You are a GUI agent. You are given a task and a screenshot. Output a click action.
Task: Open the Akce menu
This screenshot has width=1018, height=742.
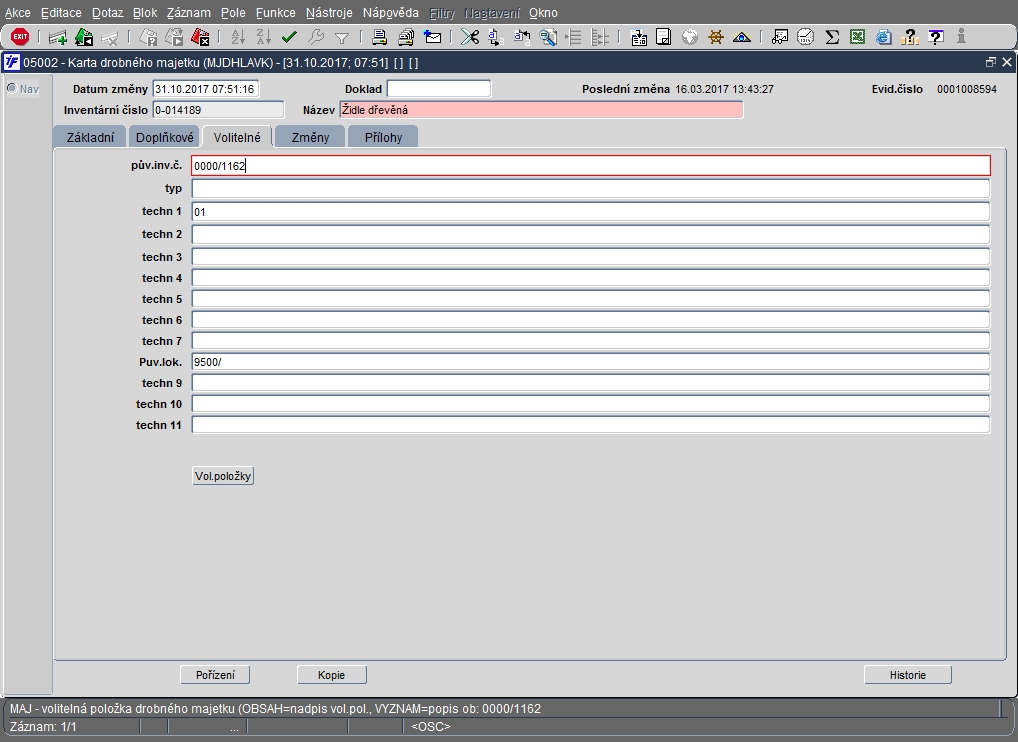coord(18,13)
